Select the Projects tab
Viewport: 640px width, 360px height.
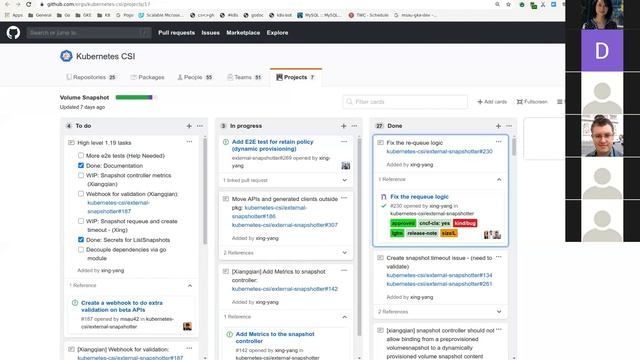point(296,77)
